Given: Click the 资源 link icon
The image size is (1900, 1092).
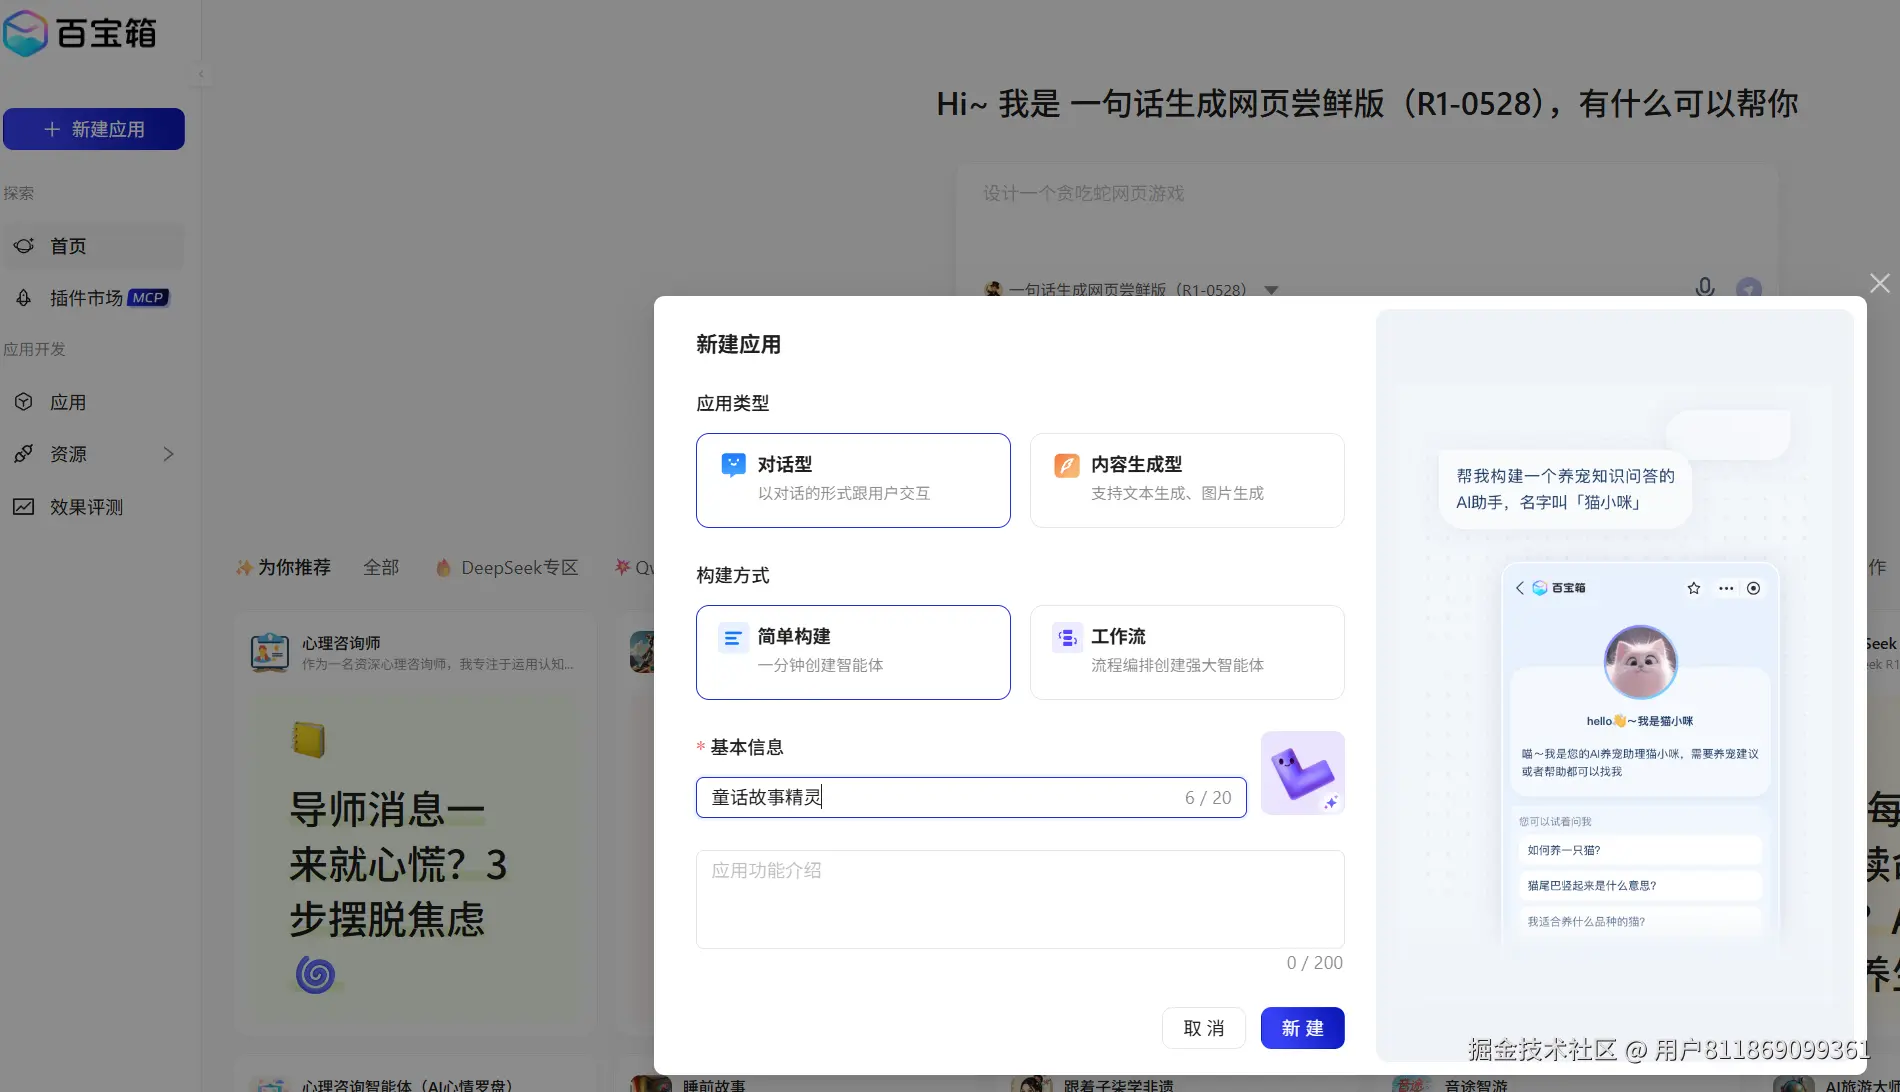Looking at the screenshot, I should coord(24,454).
